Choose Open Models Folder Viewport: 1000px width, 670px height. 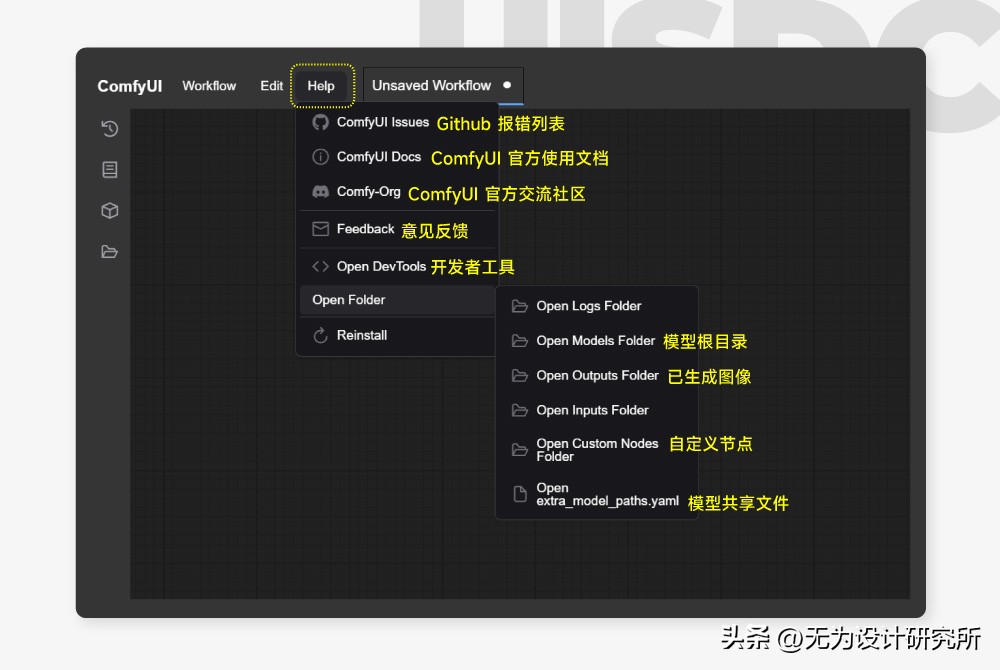(x=597, y=341)
